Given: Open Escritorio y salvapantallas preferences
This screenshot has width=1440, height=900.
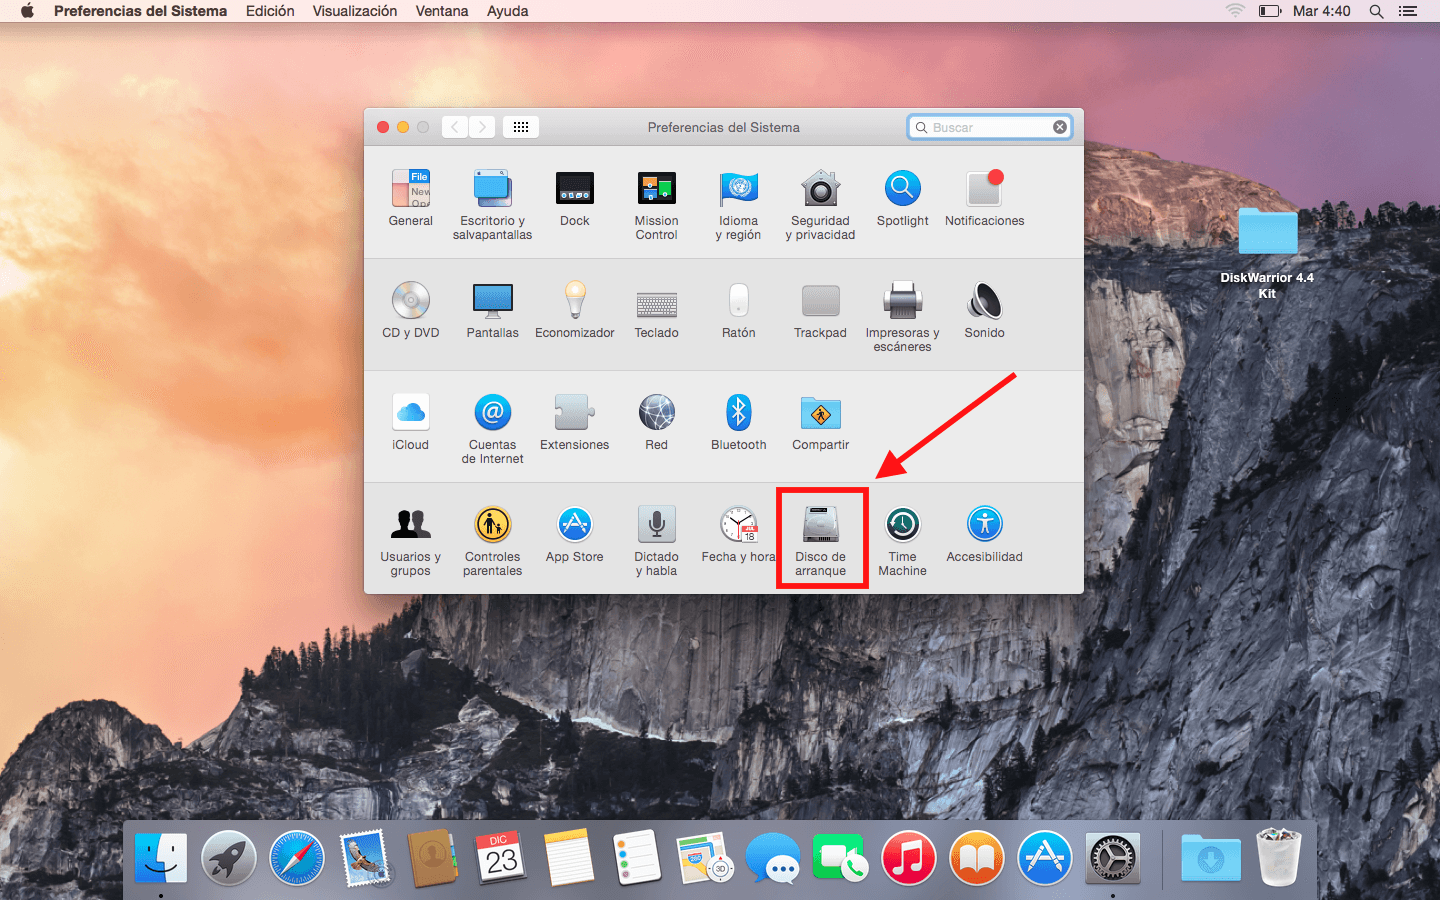Looking at the screenshot, I should (x=492, y=205).
